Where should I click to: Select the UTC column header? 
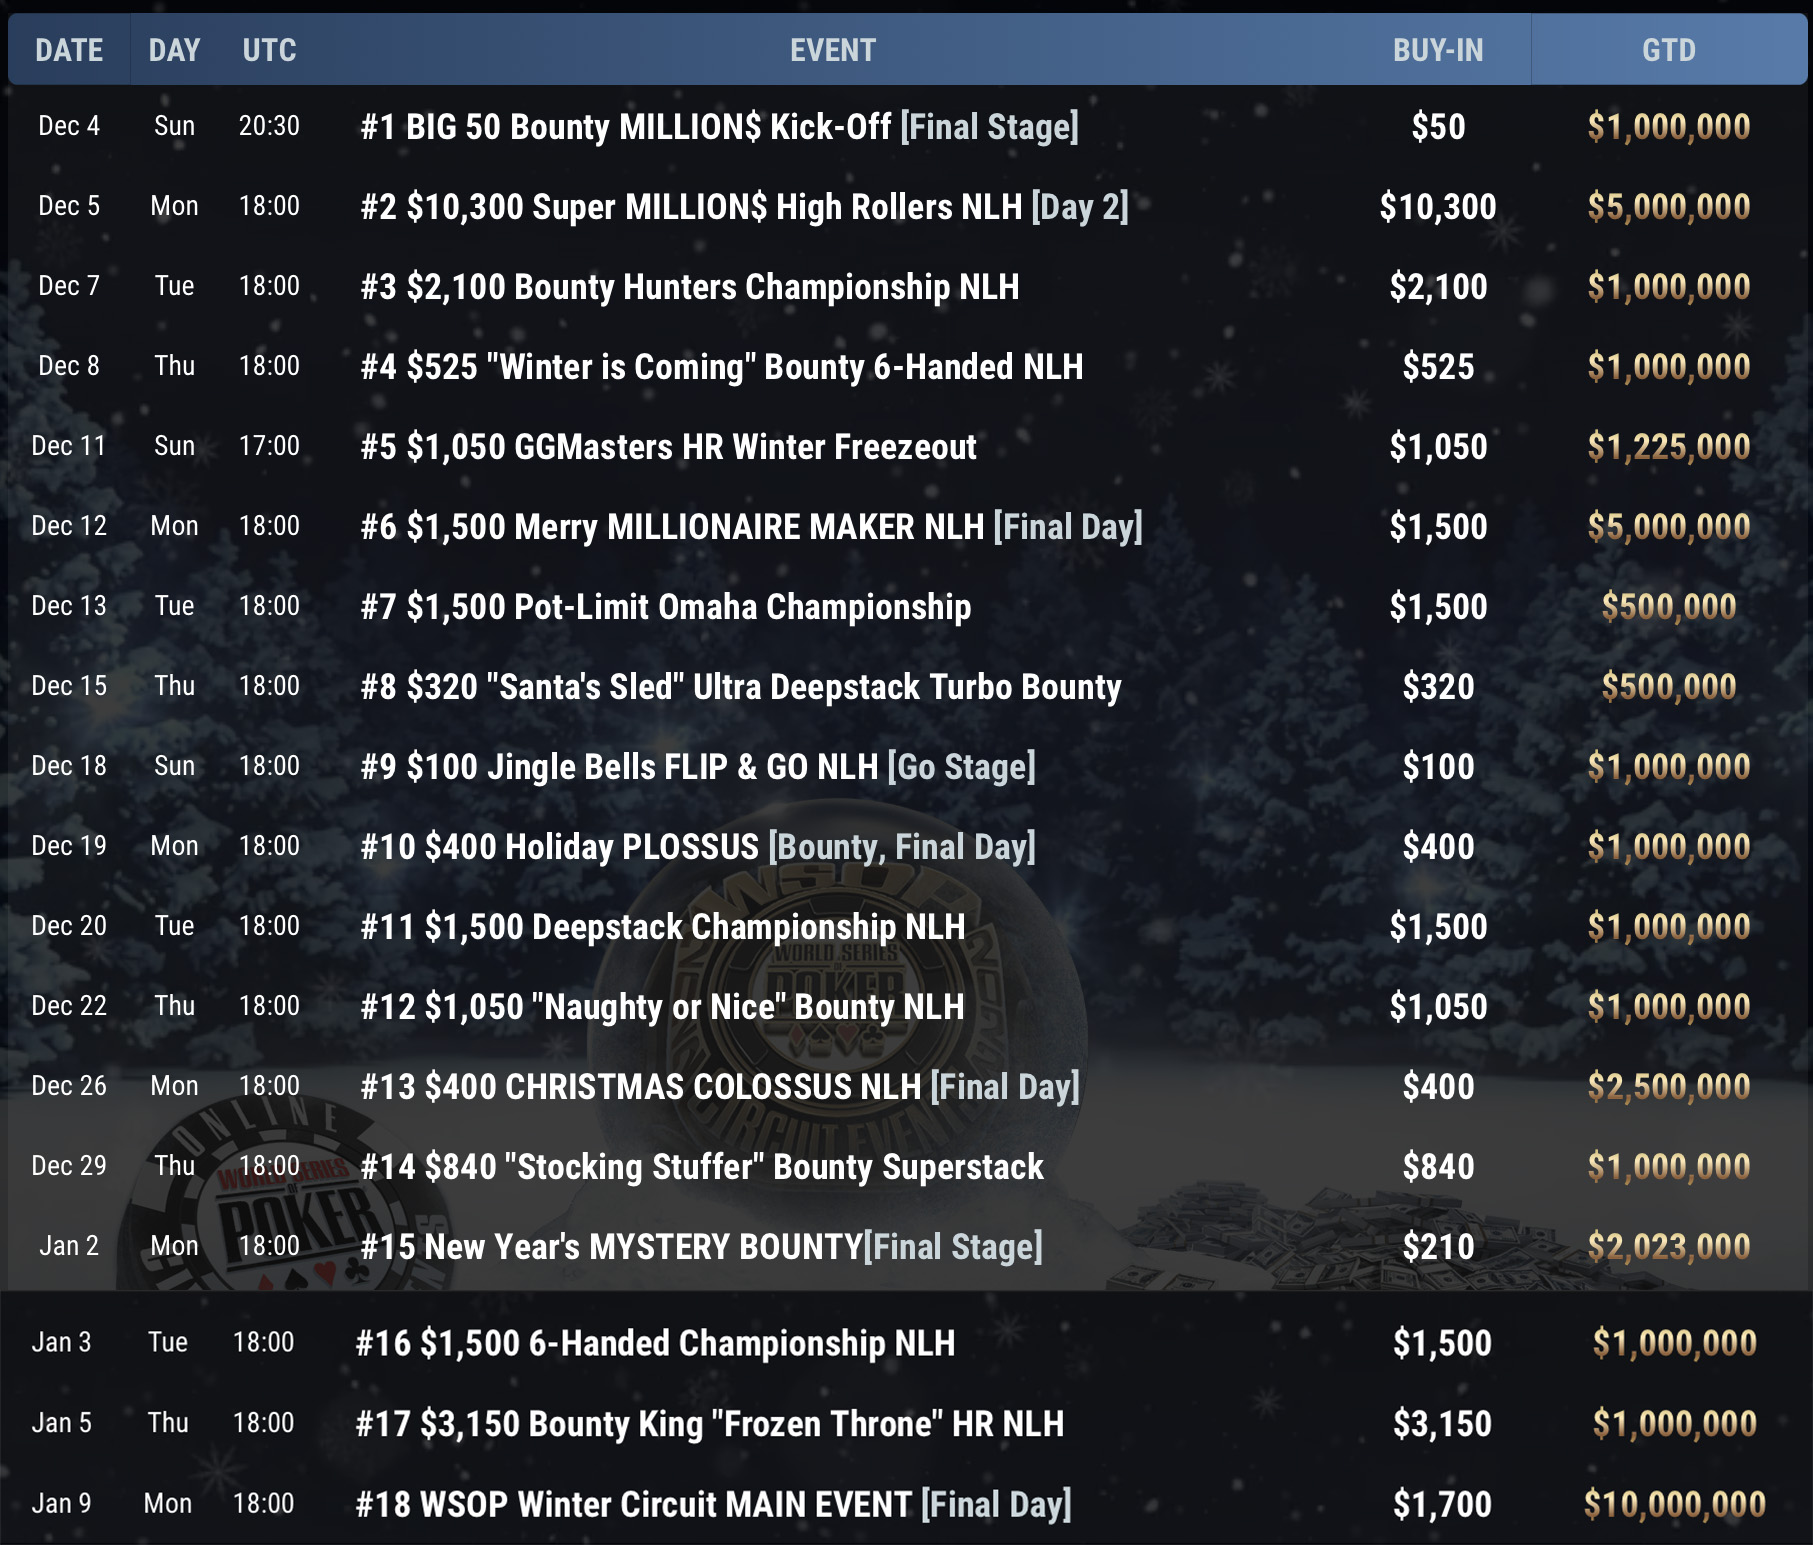(269, 50)
